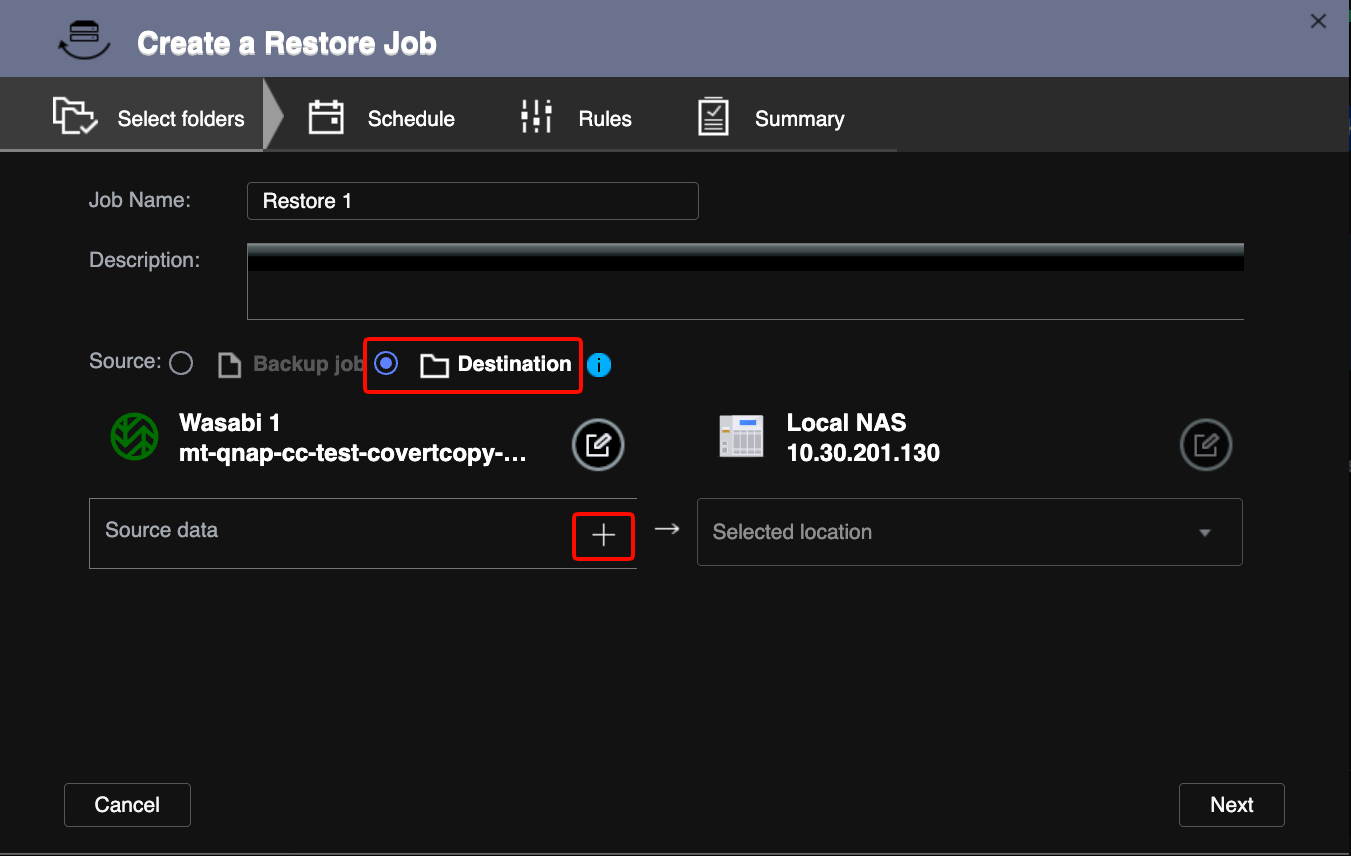Image resolution: width=1351 pixels, height=856 pixels.
Task: Click the Select folders step icon
Action: [x=75, y=117]
